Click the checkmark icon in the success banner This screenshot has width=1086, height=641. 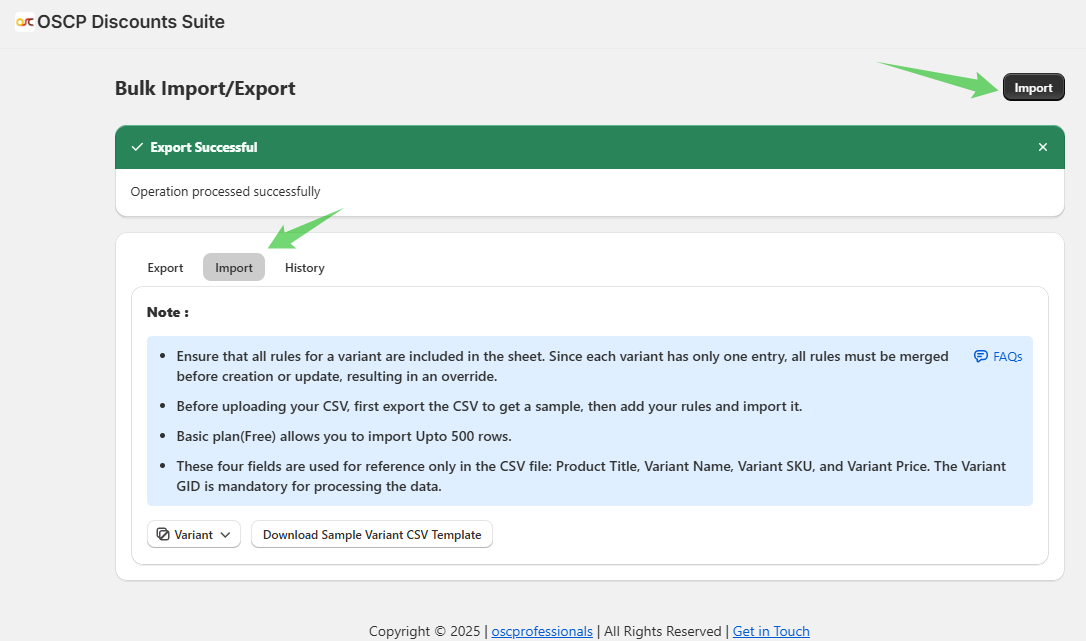(x=137, y=147)
